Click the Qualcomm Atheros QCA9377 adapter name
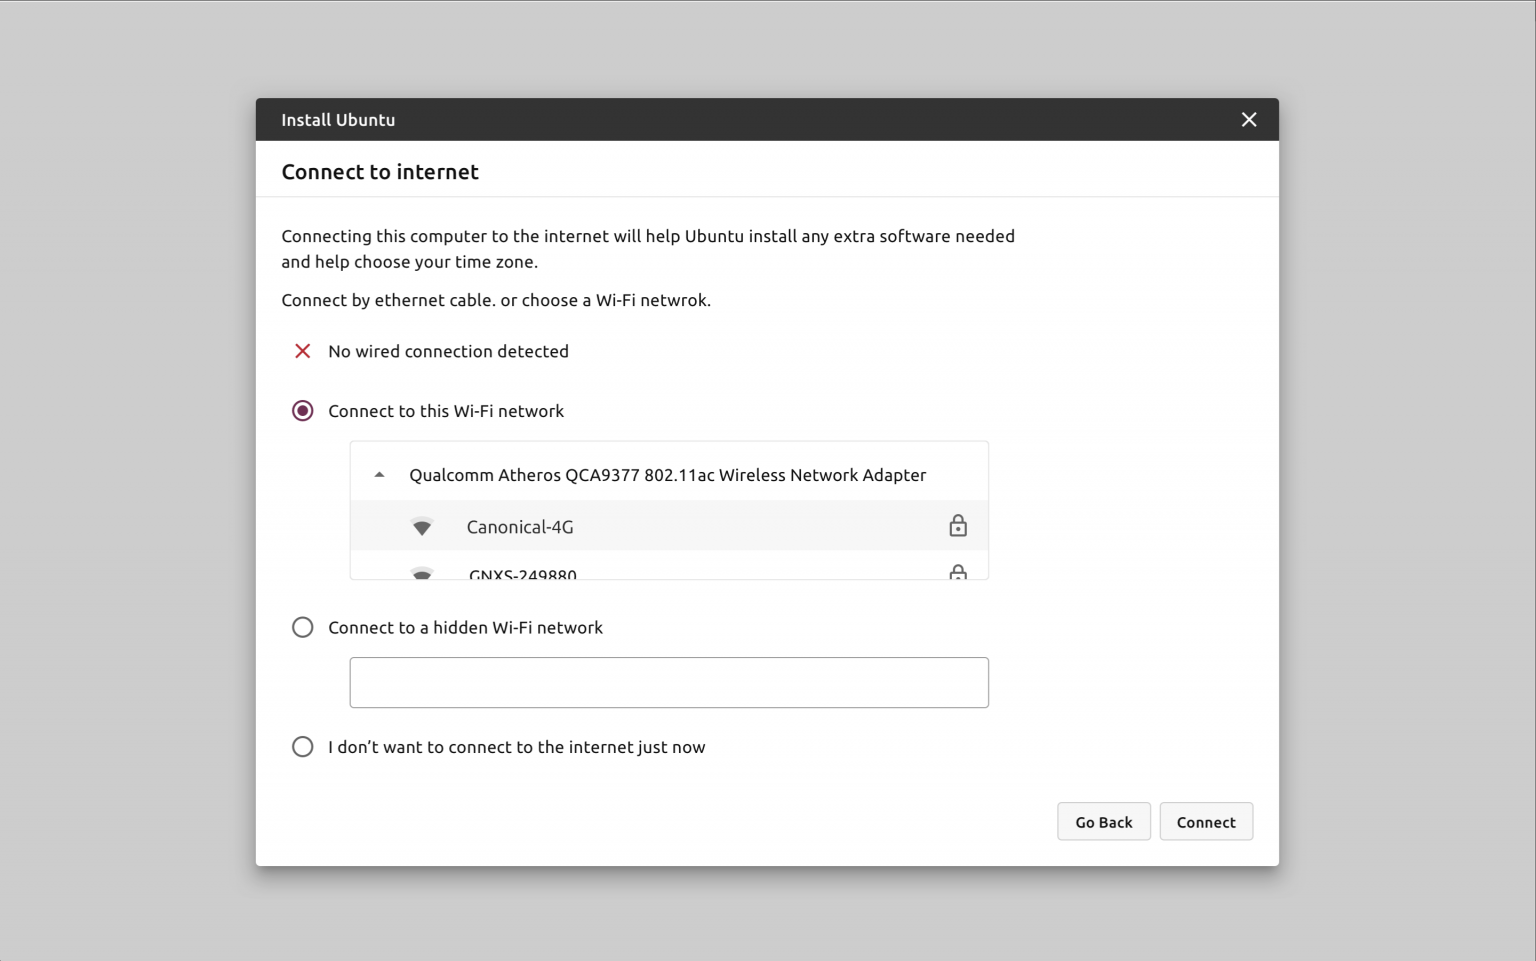 [x=667, y=475]
